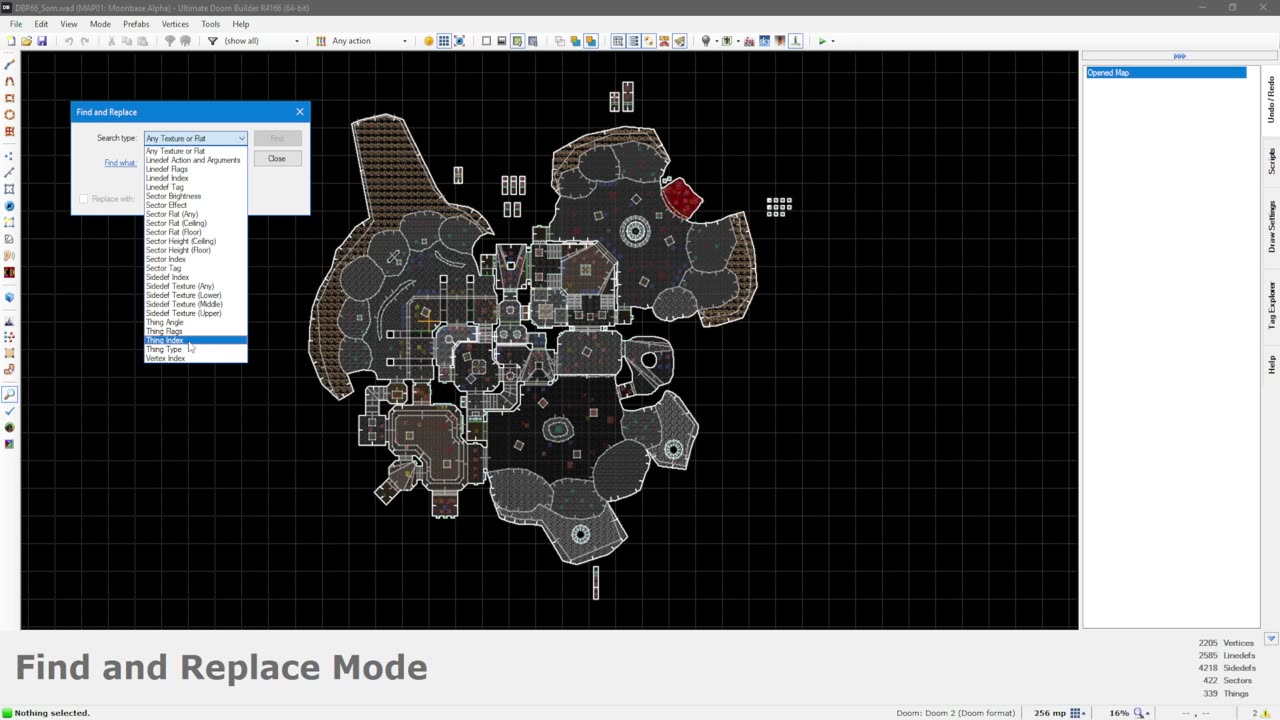The height and width of the screenshot is (720, 1280).
Task: Click the Draw Grid tool icon
Action: [10, 131]
